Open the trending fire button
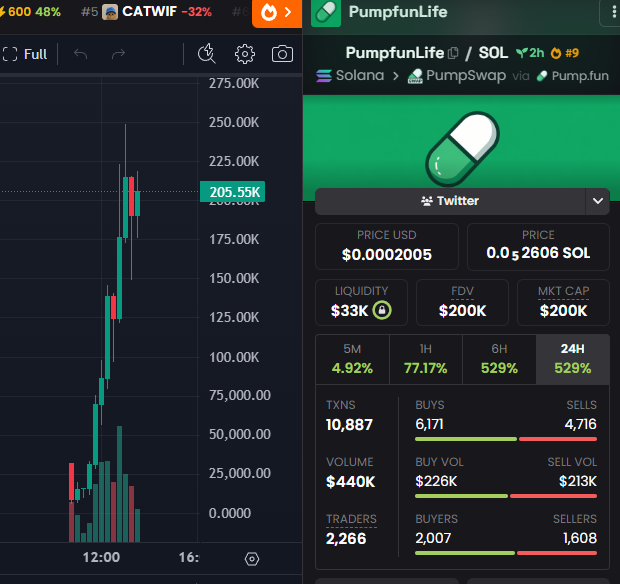 tap(277, 13)
